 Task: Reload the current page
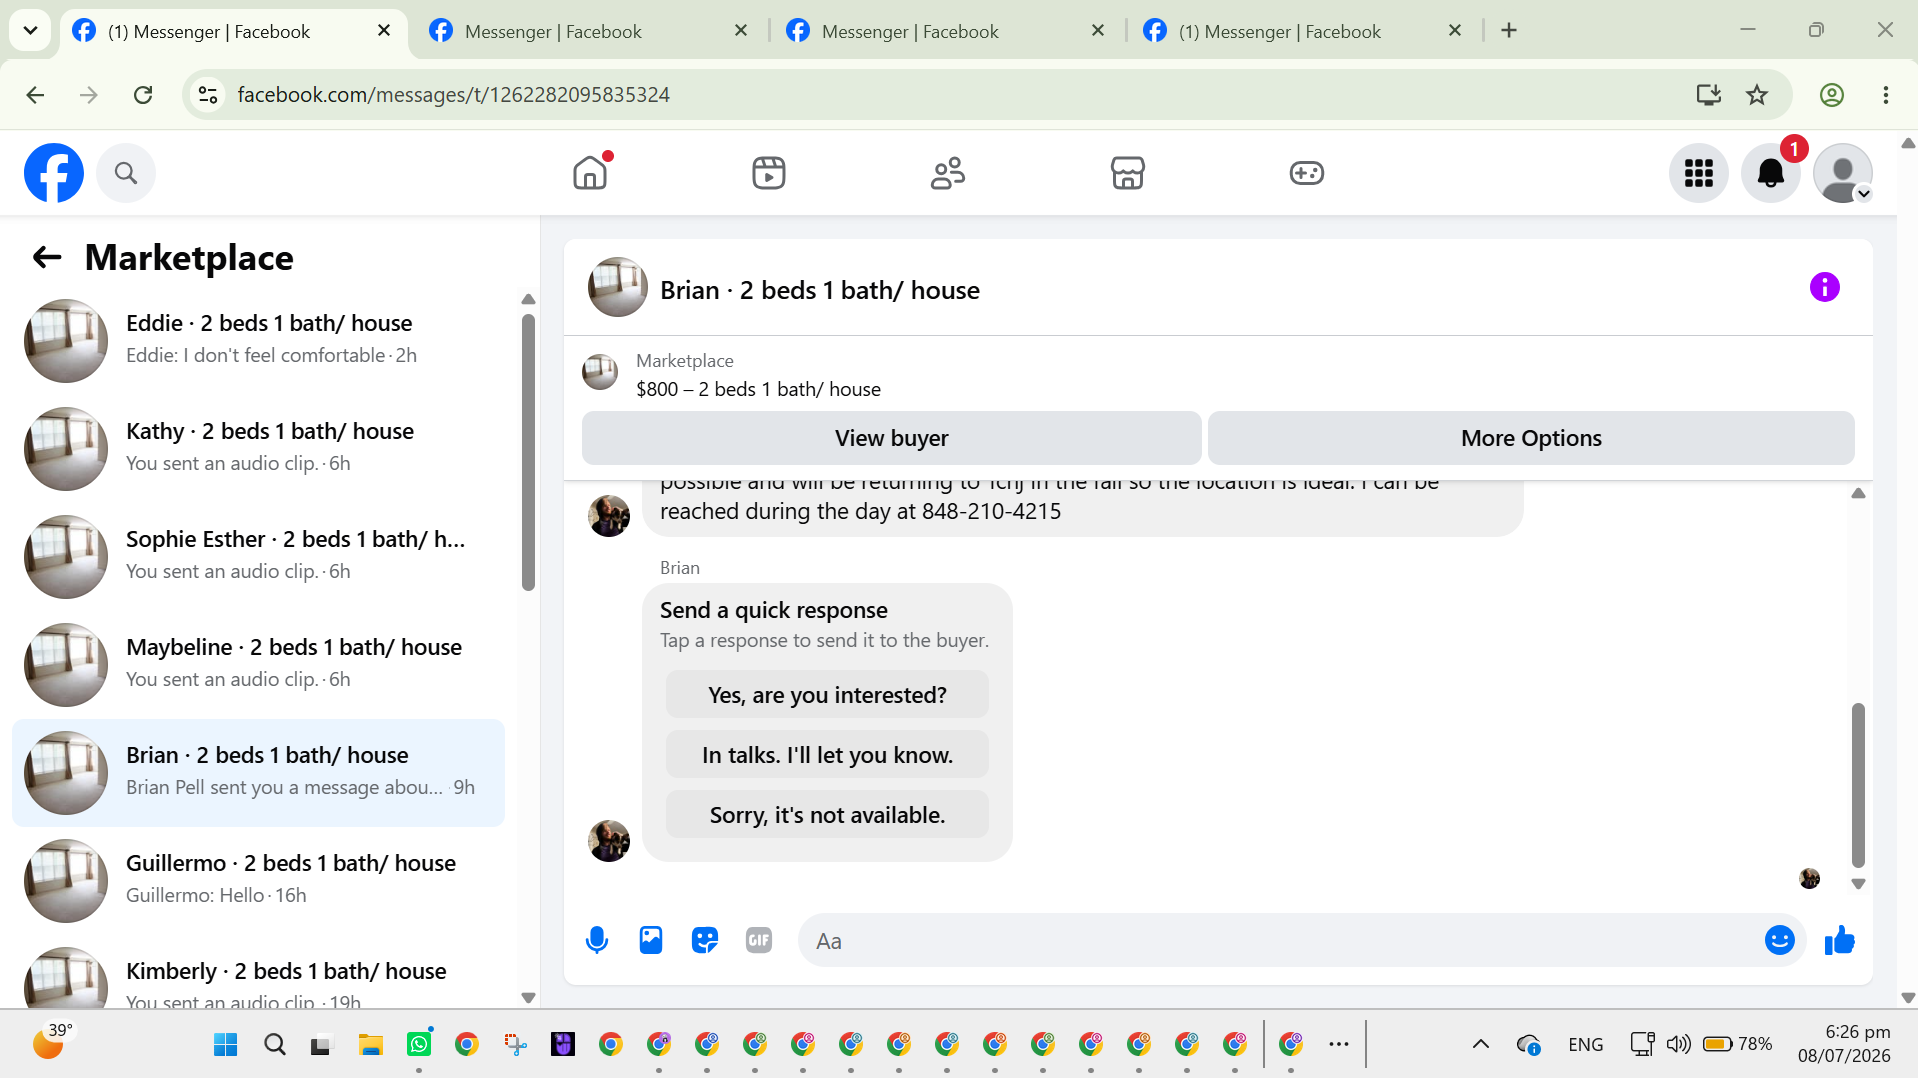click(x=143, y=95)
